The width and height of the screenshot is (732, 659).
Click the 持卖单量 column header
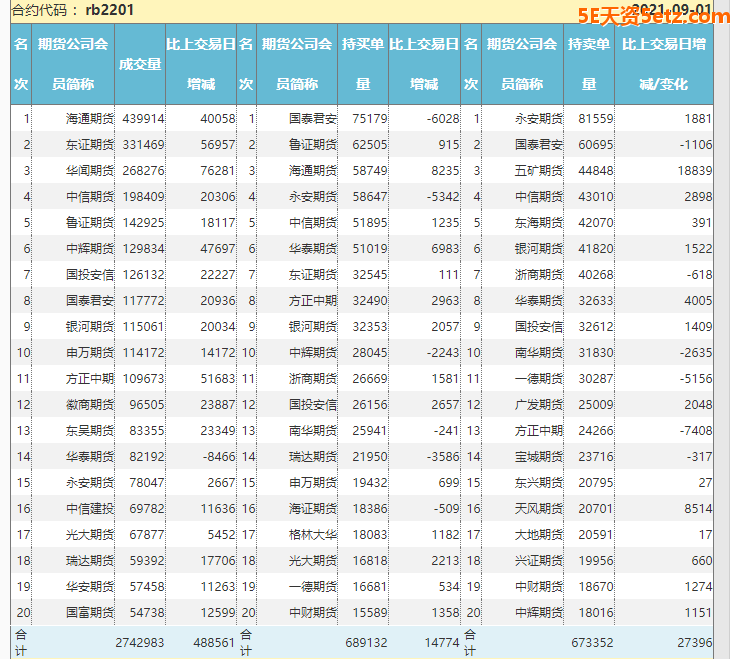(x=589, y=64)
